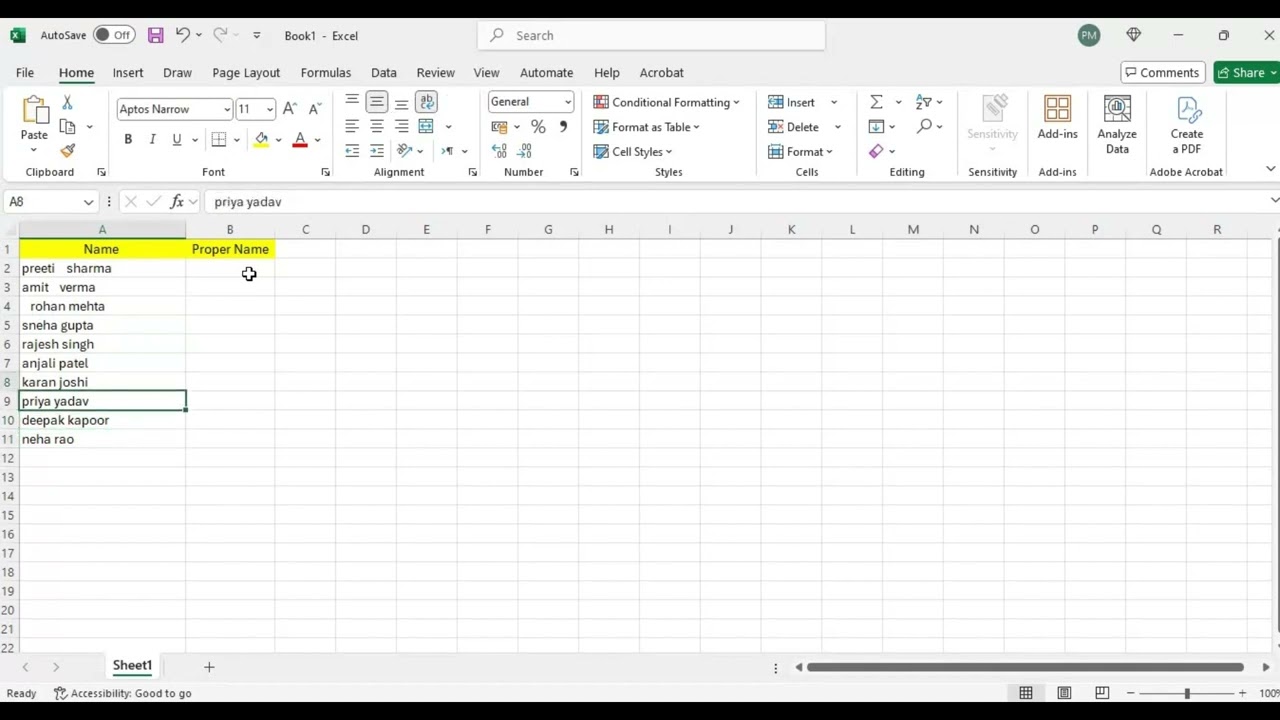Click the Decrease Font Size icon

pos(314,109)
